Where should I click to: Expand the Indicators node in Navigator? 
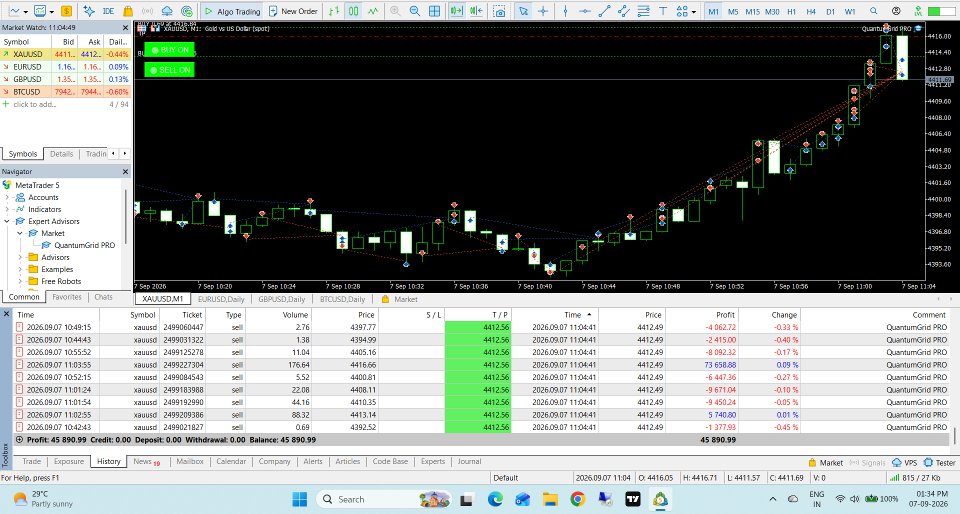(7, 209)
